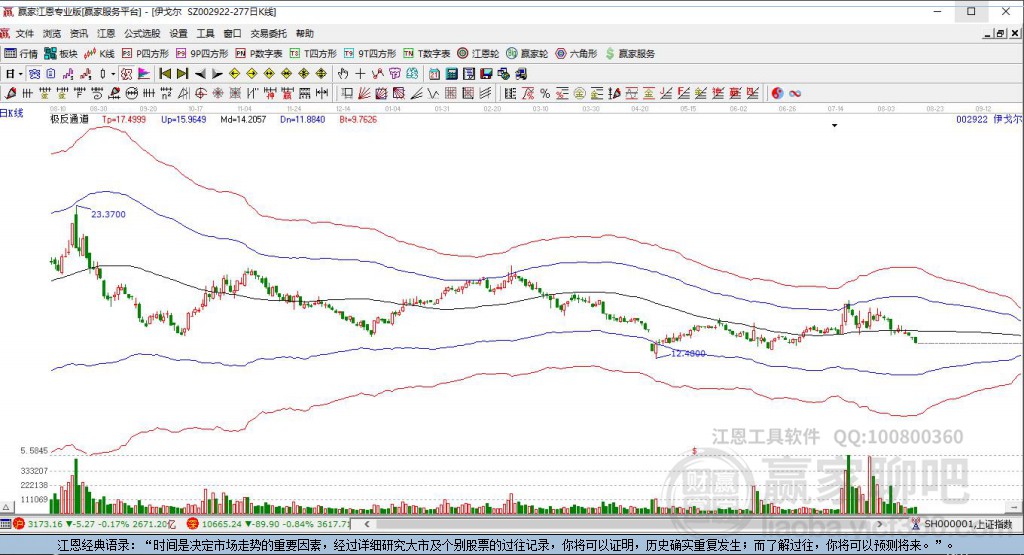The image size is (1024, 555).
Task: Open the 板块 sector view
Action: pyautogui.click(x=61, y=54)
